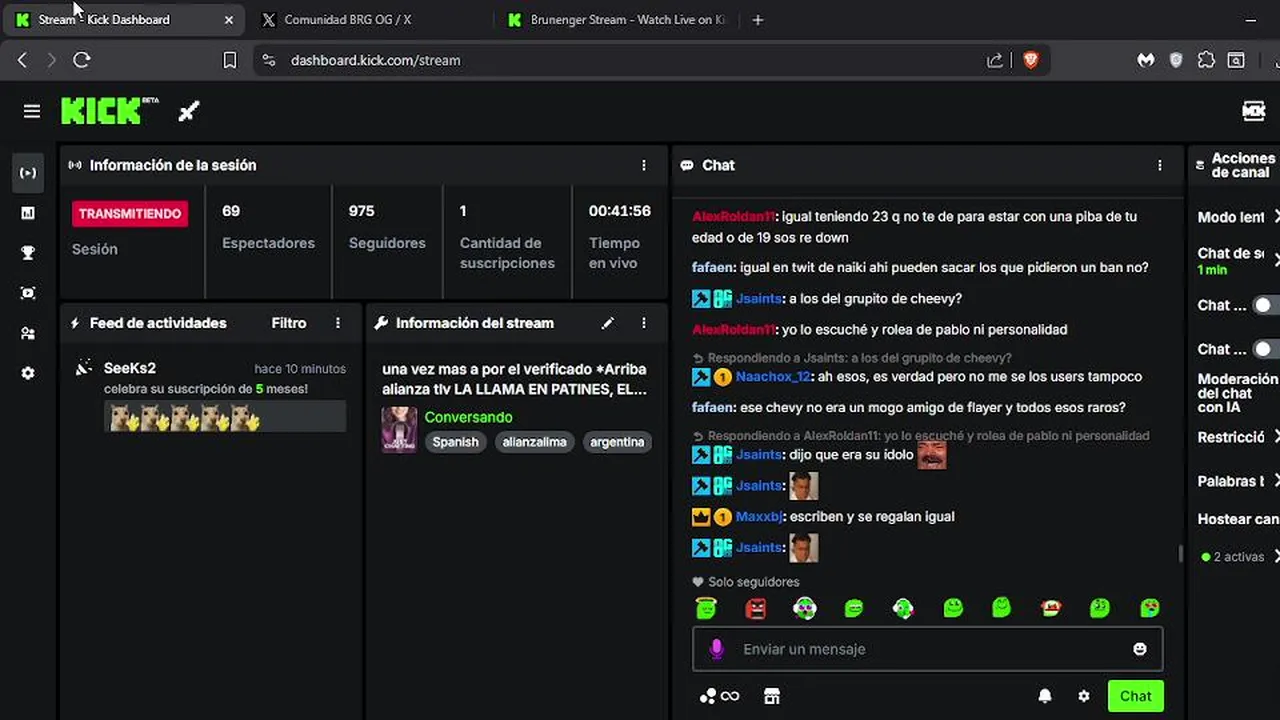This screenshot has height=720, width=1280.
Task: Click the Kick logo
Action: 109,110
